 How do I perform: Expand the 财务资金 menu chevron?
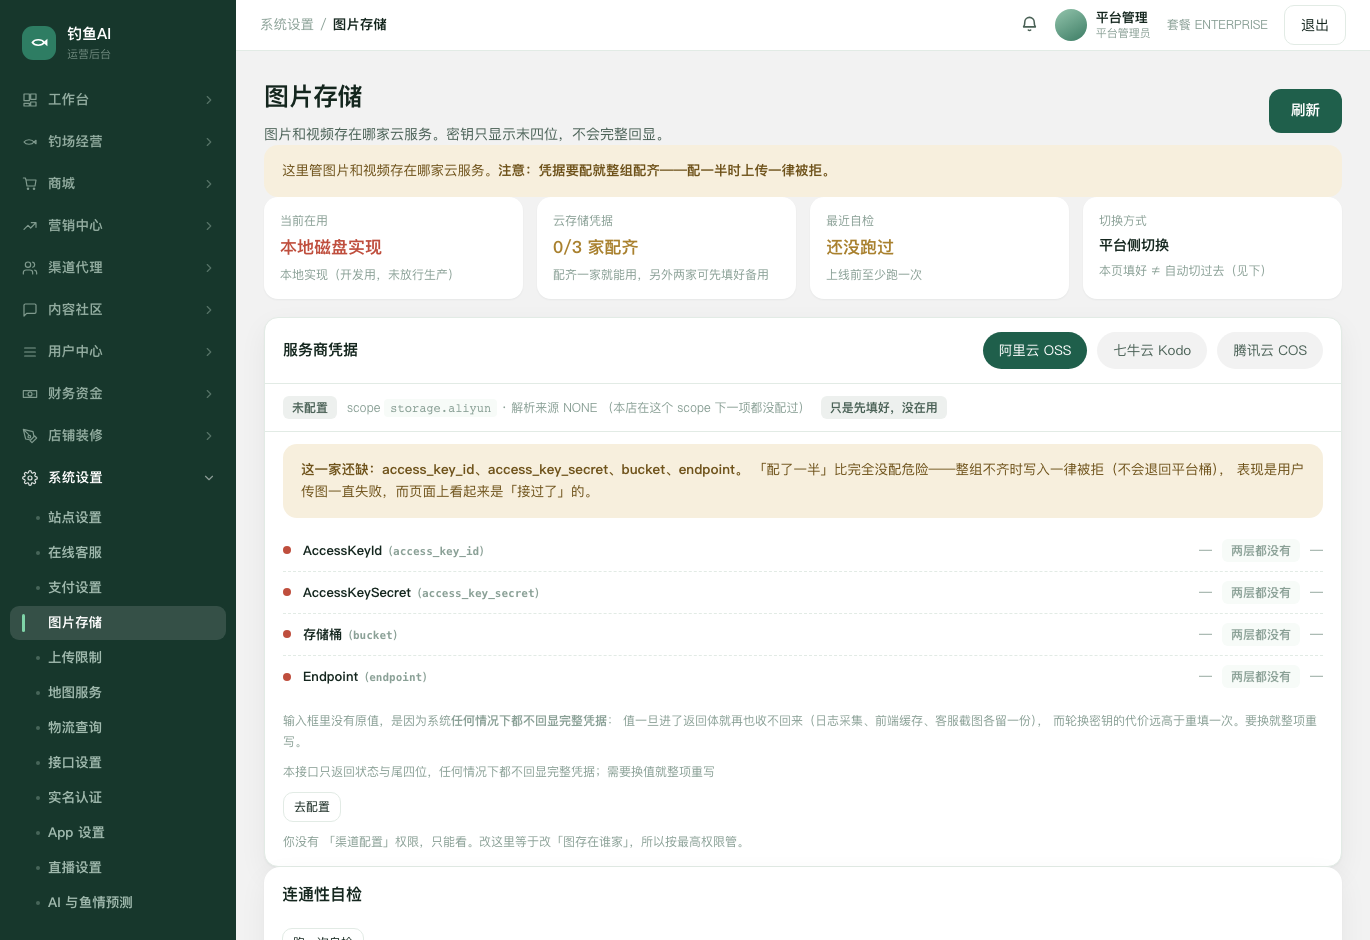[209, 394]
